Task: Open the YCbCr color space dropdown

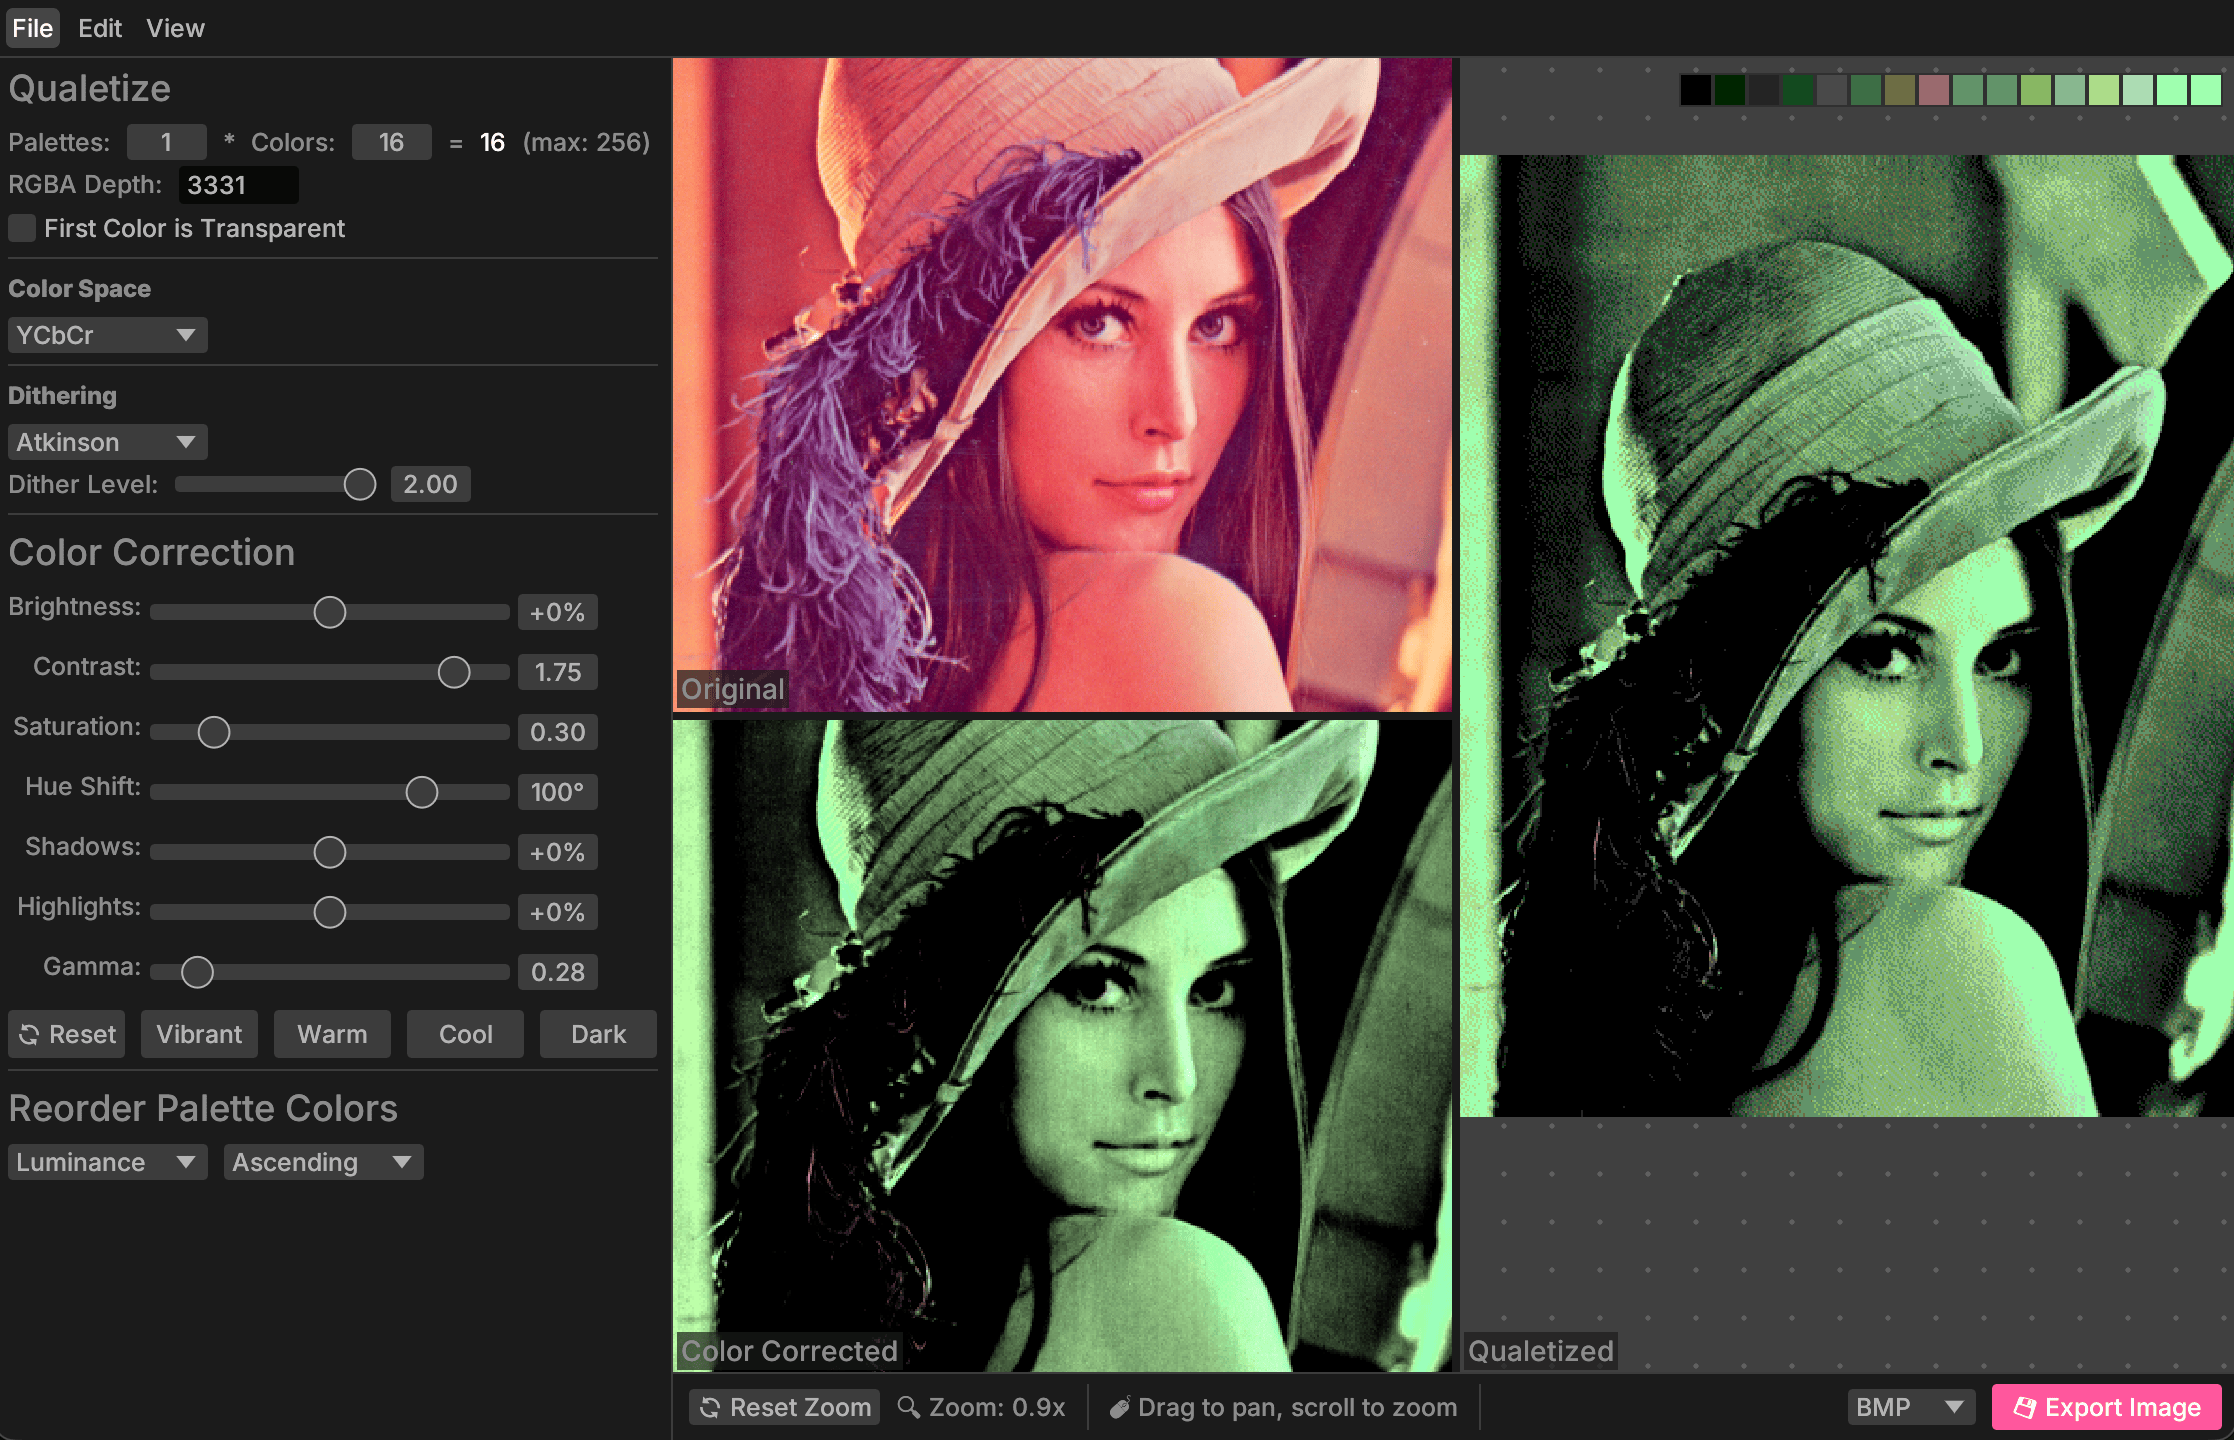Action: 107,335
